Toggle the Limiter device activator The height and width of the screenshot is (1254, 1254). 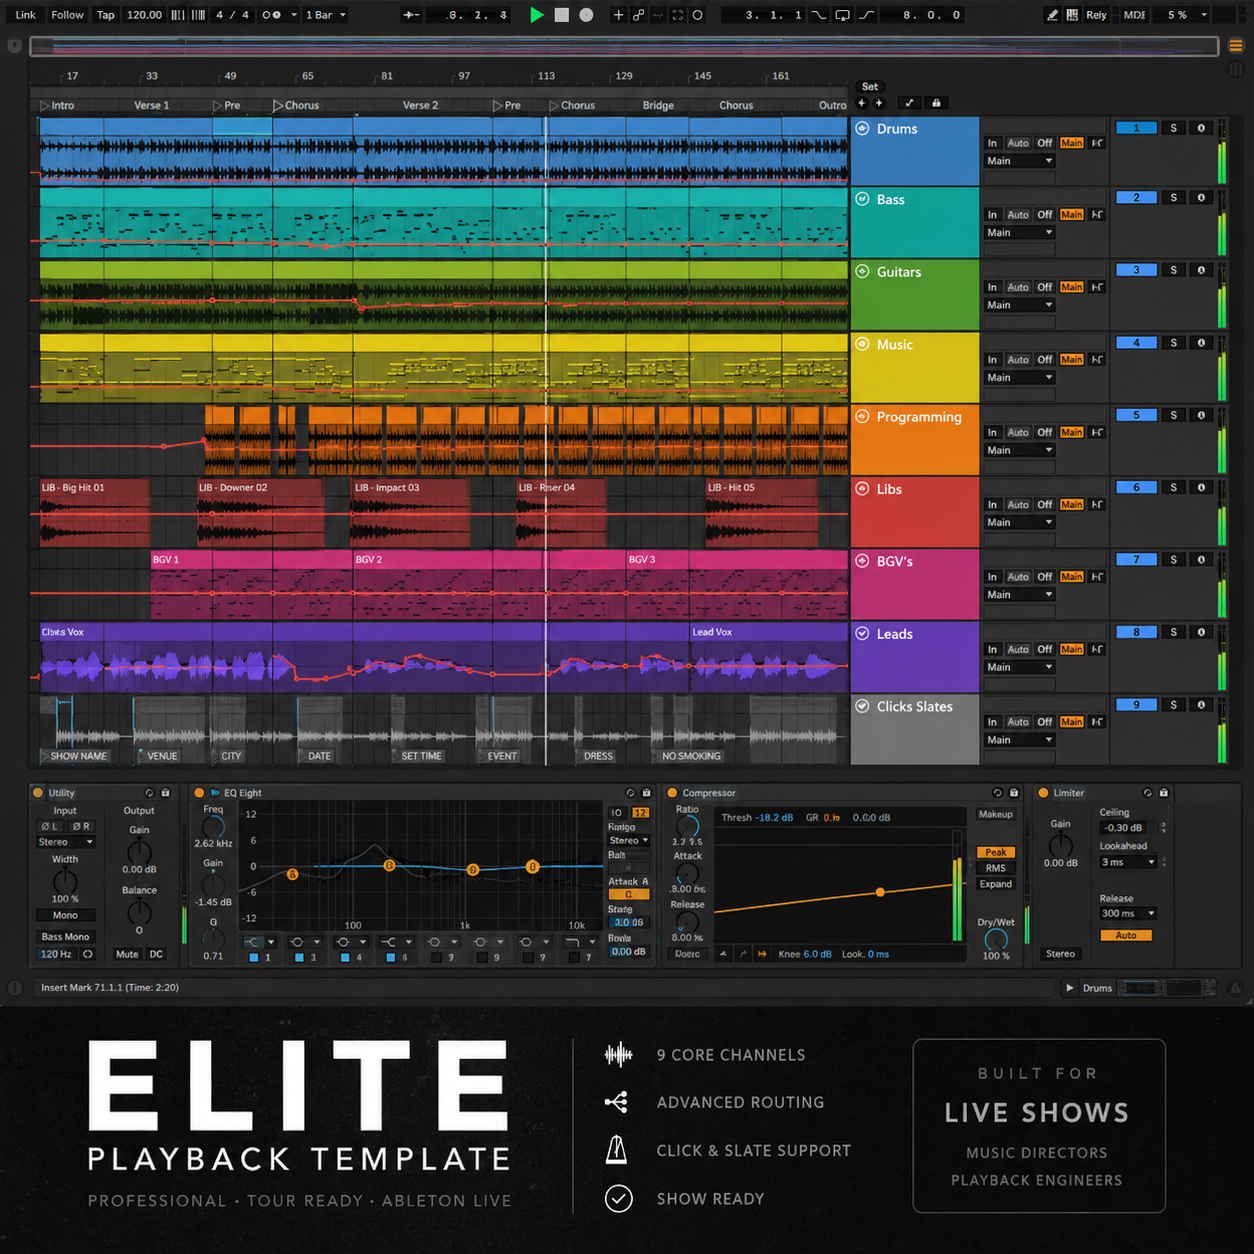click(1043, 793)
